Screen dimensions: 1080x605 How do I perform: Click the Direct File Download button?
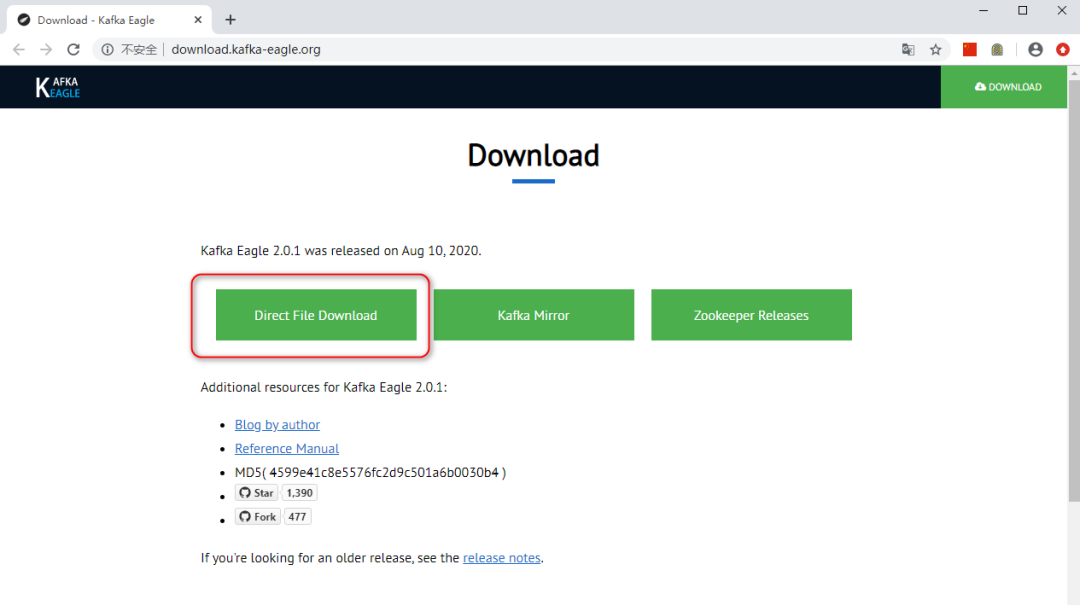pos(316,315)
